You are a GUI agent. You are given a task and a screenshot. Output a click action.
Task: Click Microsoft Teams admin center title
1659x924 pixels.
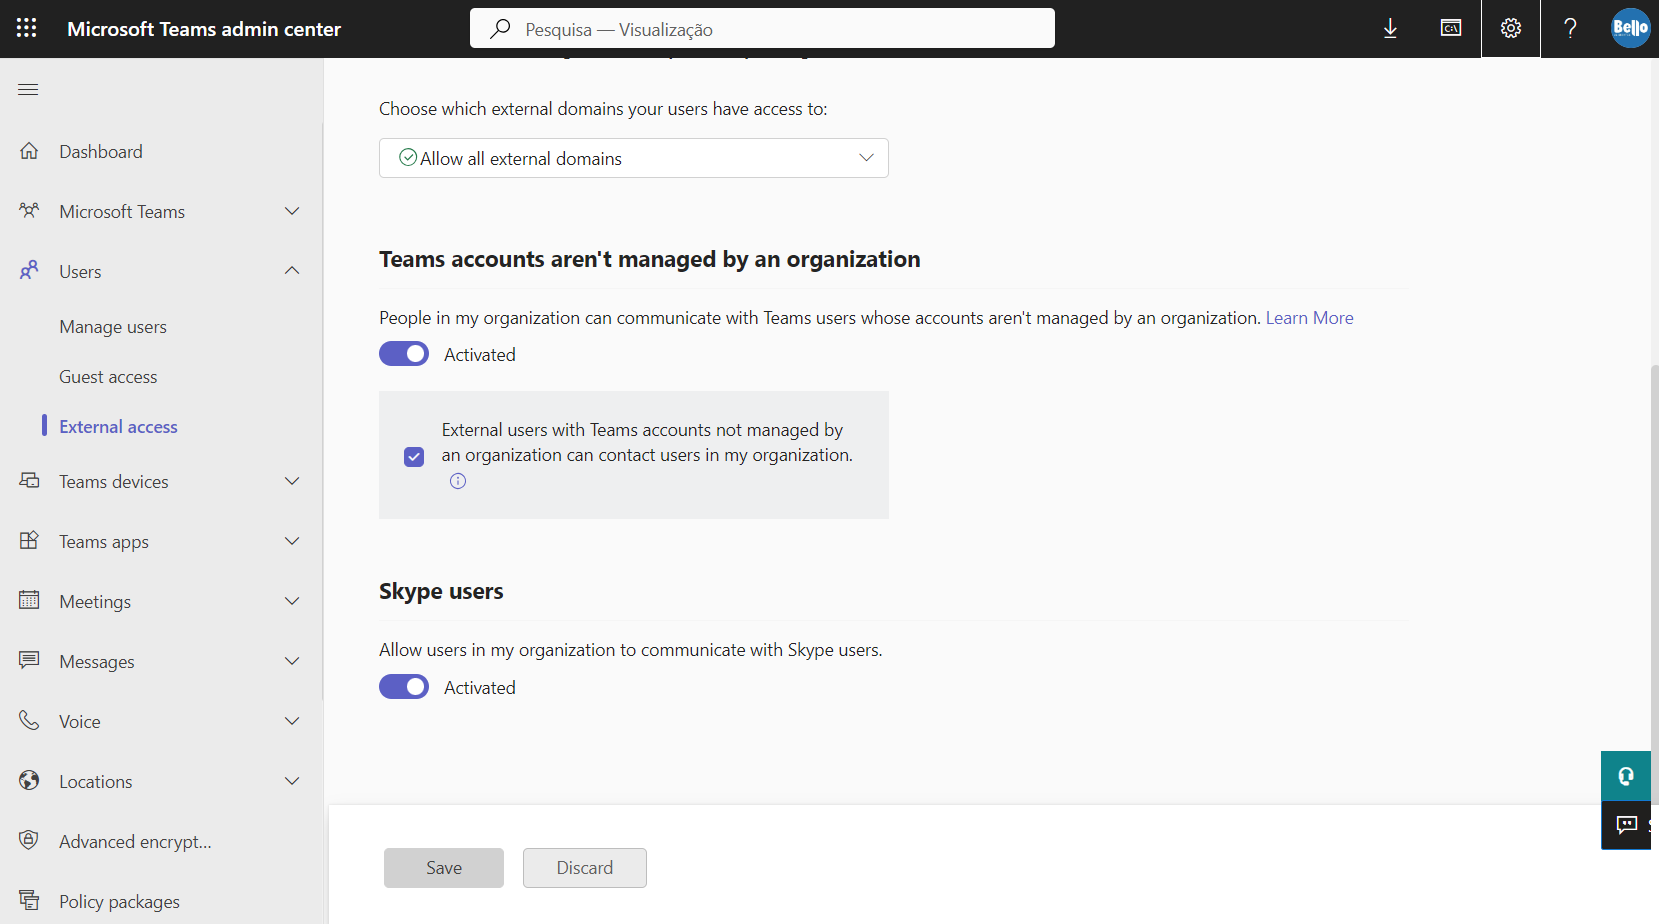pyautogui.click(x=204, y=29)
